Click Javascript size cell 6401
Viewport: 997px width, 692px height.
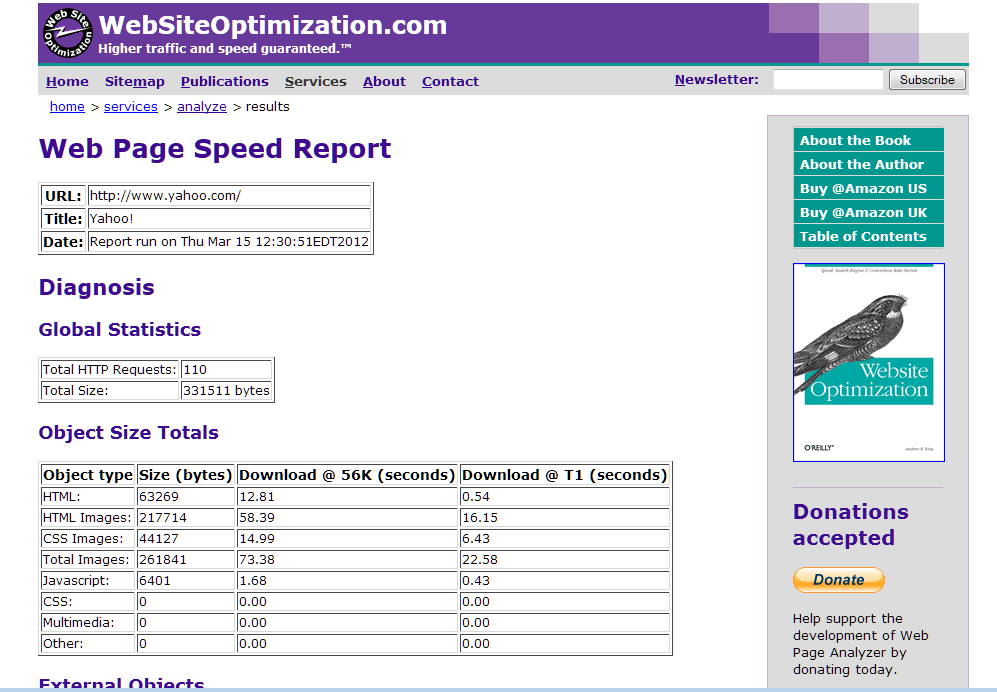(x=186, y=580)
